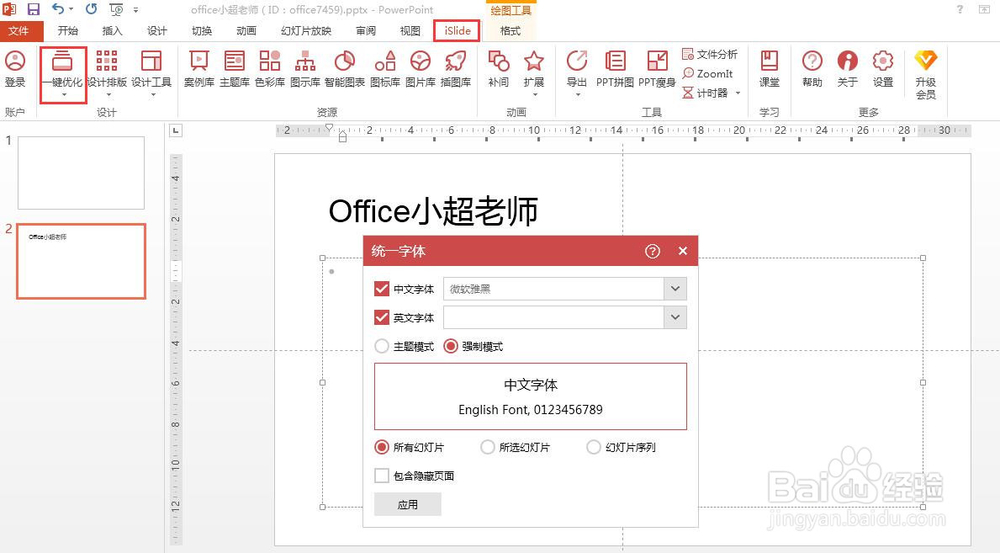Open the 智能图表 smart charts
This screenshot has height=553, width=1000.
point(344,68)
